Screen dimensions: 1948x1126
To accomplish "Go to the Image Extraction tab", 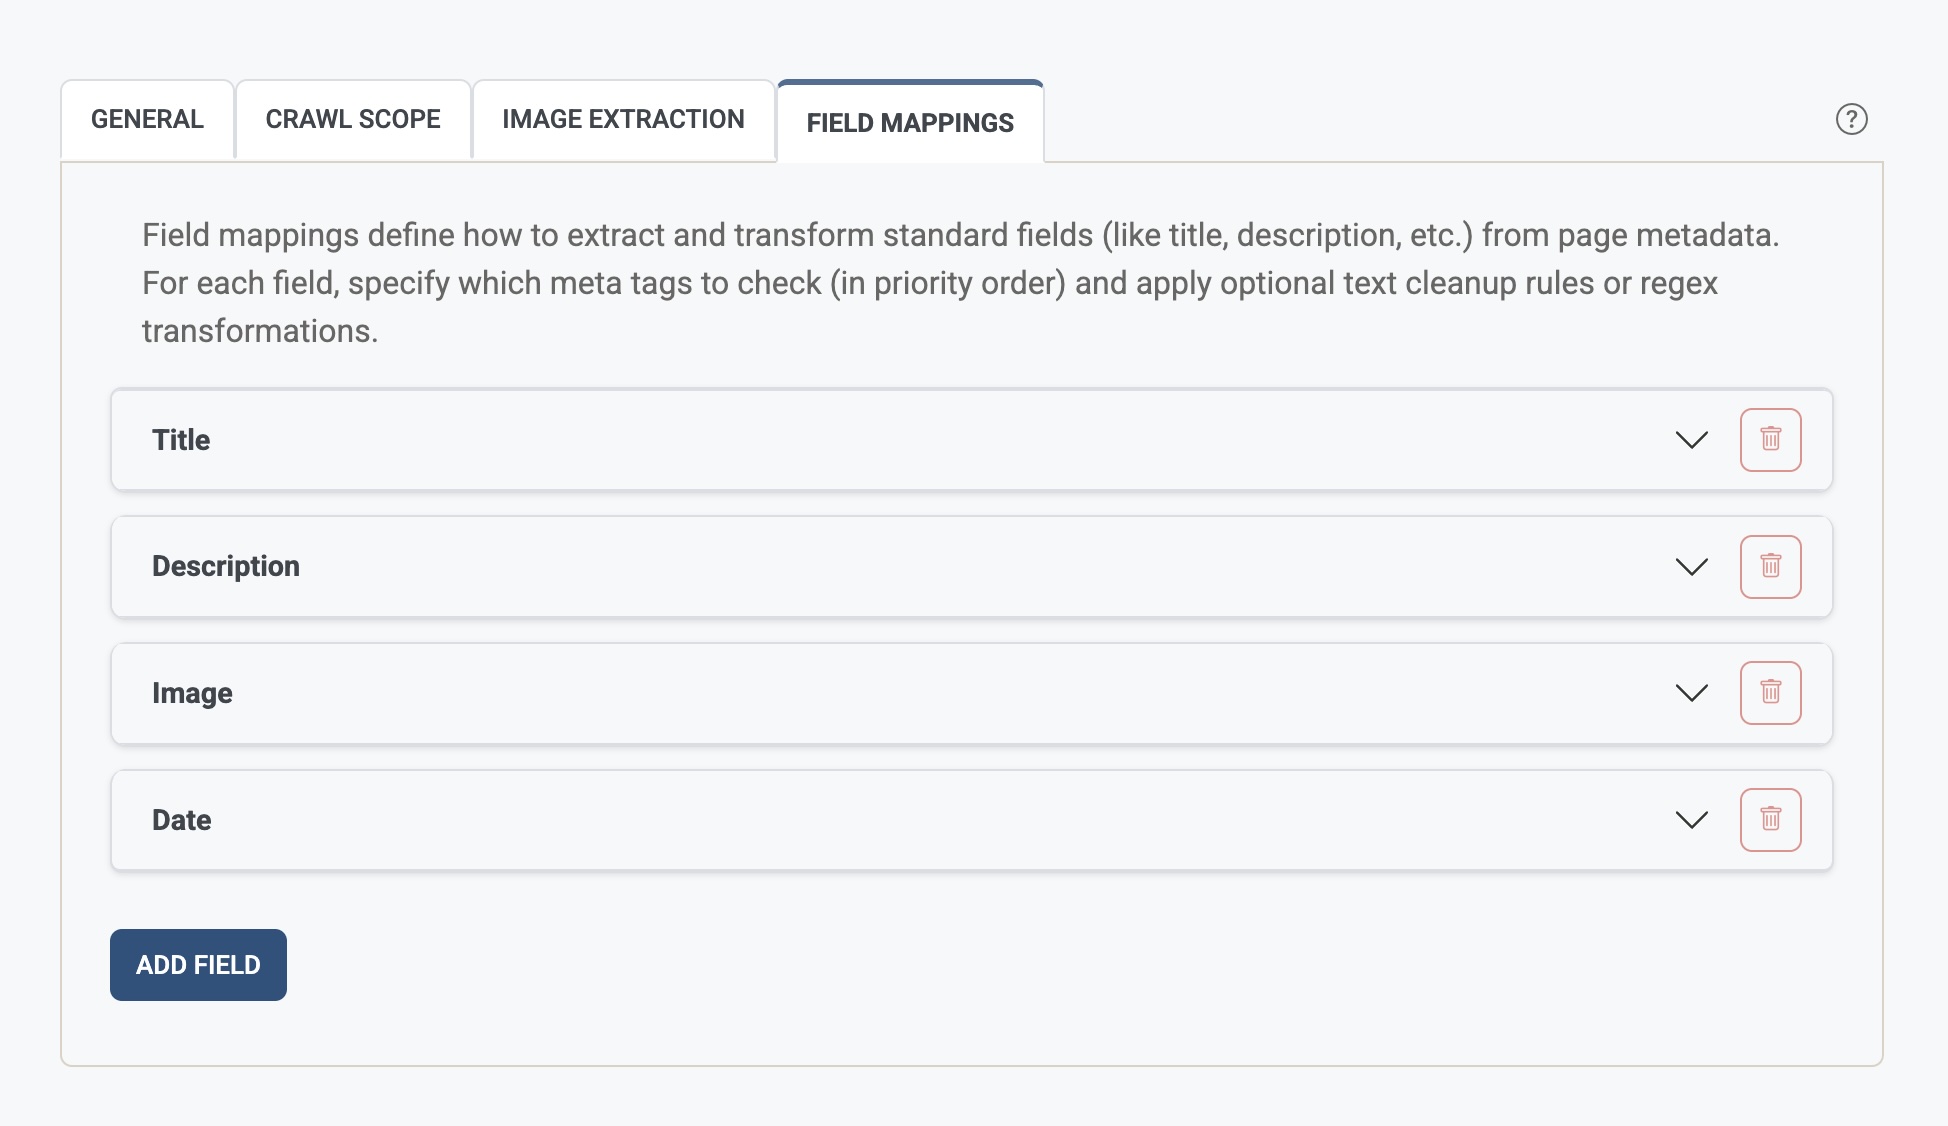I will coord(623,120).
